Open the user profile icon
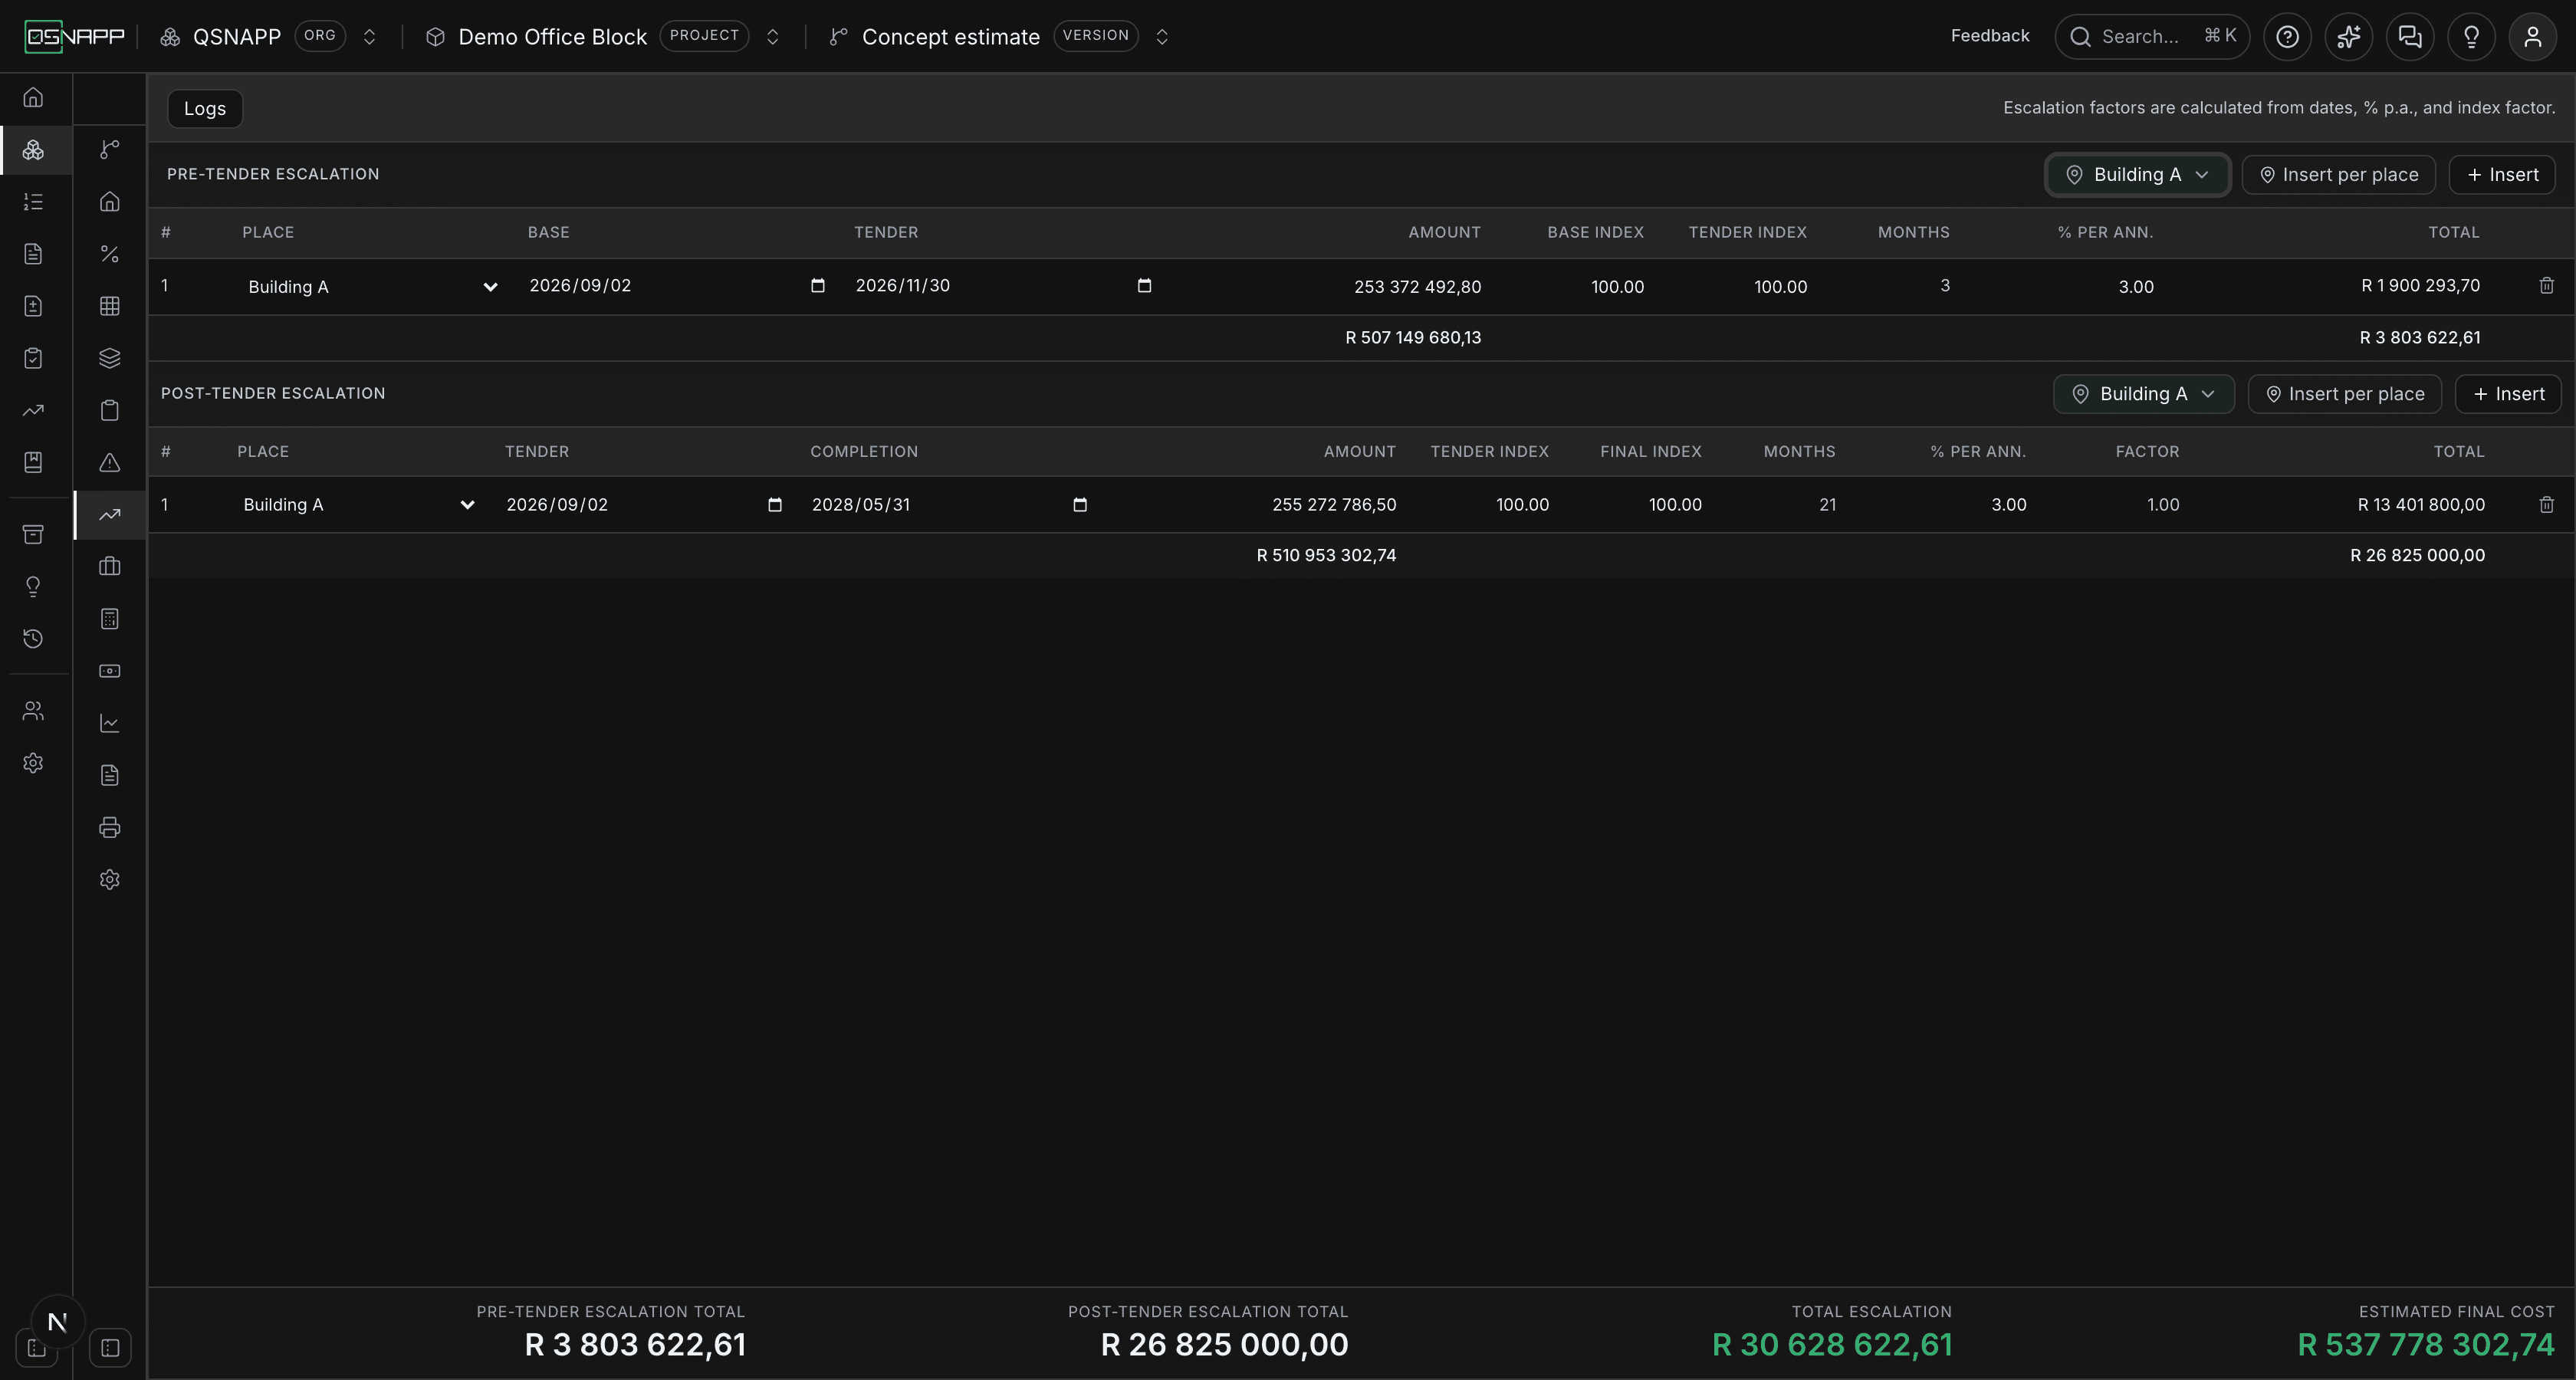This screenshot has width=2576, height=1380. 2532,37
